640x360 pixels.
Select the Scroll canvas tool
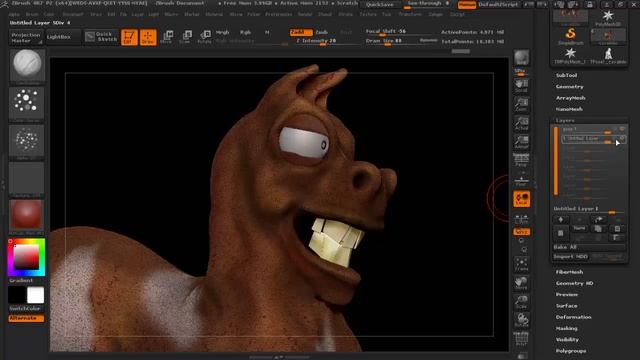[x=521, y=85]
